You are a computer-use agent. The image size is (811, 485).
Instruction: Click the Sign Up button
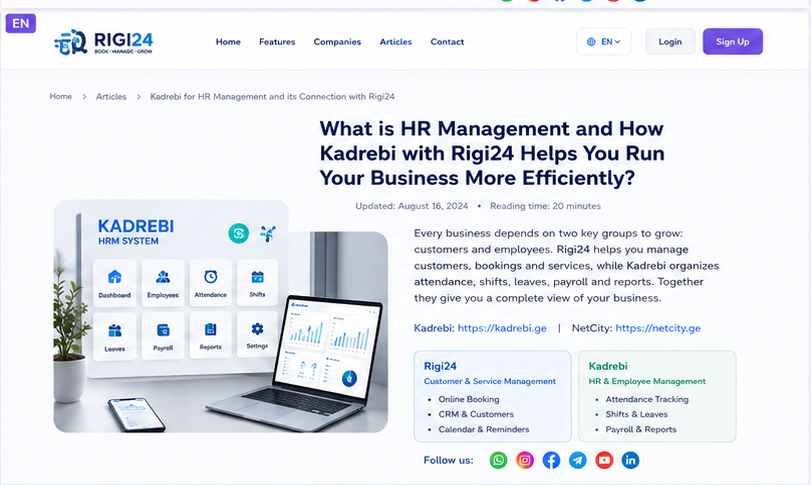coord(732,41)
